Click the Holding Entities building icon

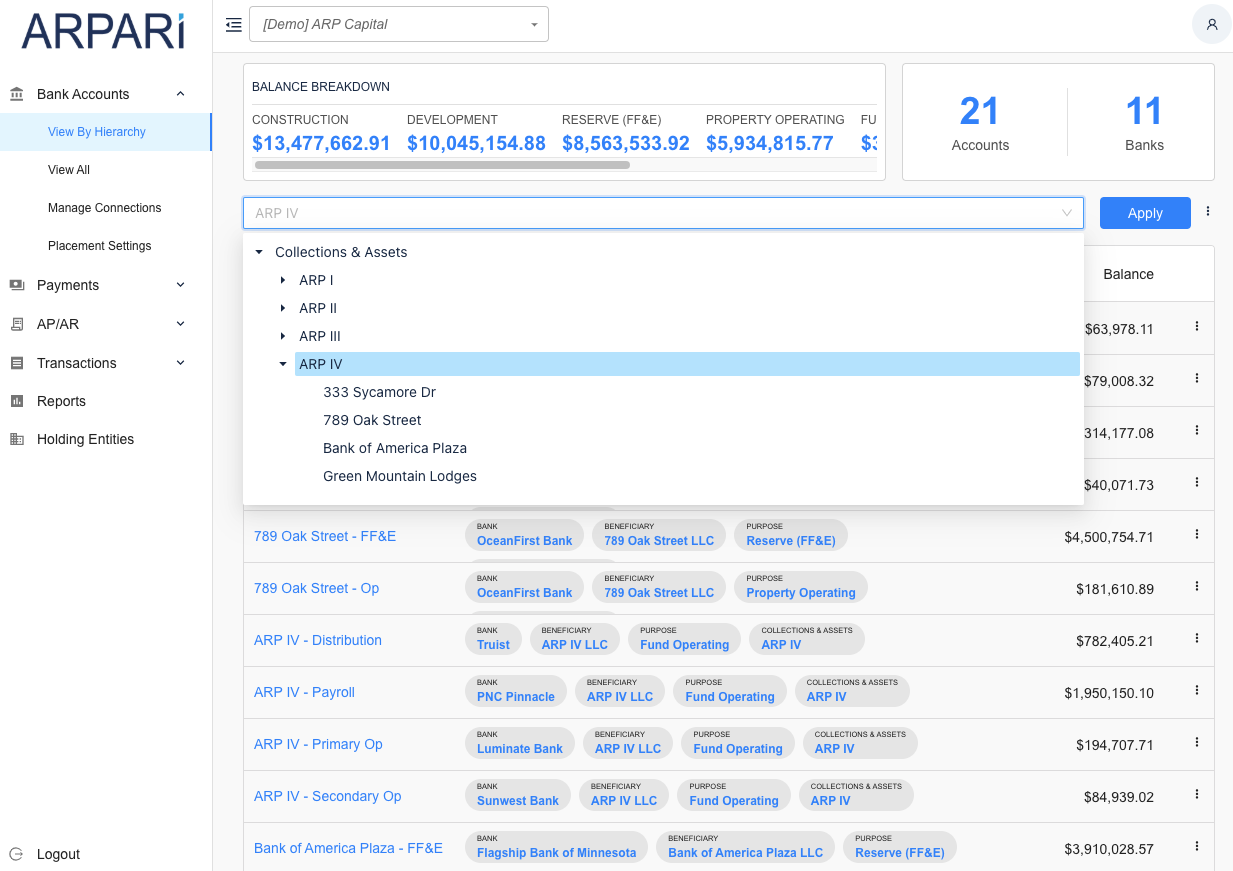tap(17, 439)
